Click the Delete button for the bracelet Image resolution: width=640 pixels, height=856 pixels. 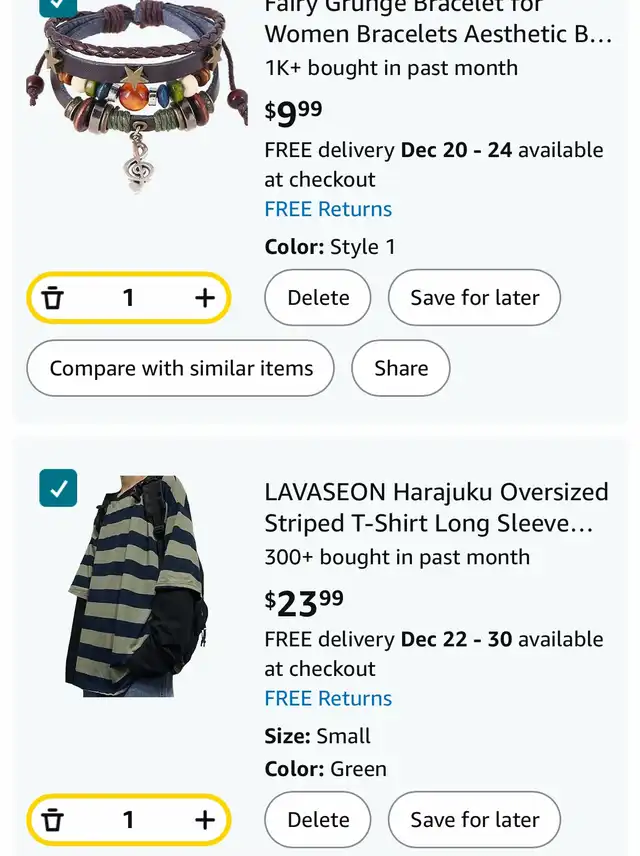318,298
